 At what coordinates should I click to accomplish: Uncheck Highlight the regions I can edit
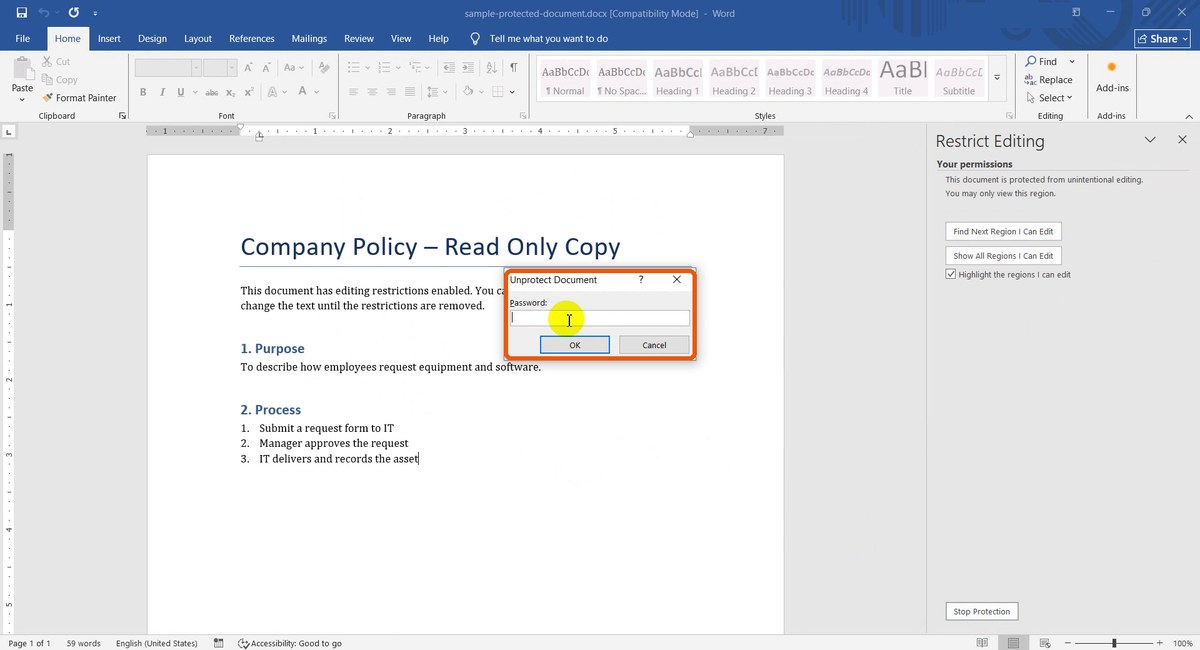(x=951, y=274)
